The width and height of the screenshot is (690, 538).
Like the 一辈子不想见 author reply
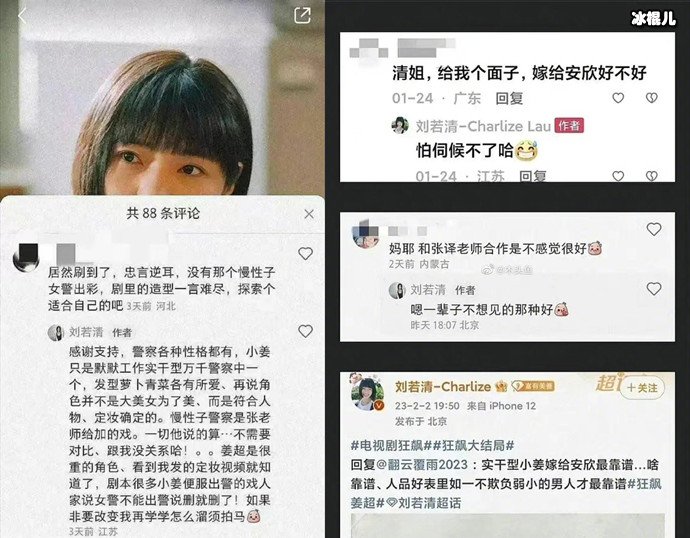point(654,289)
